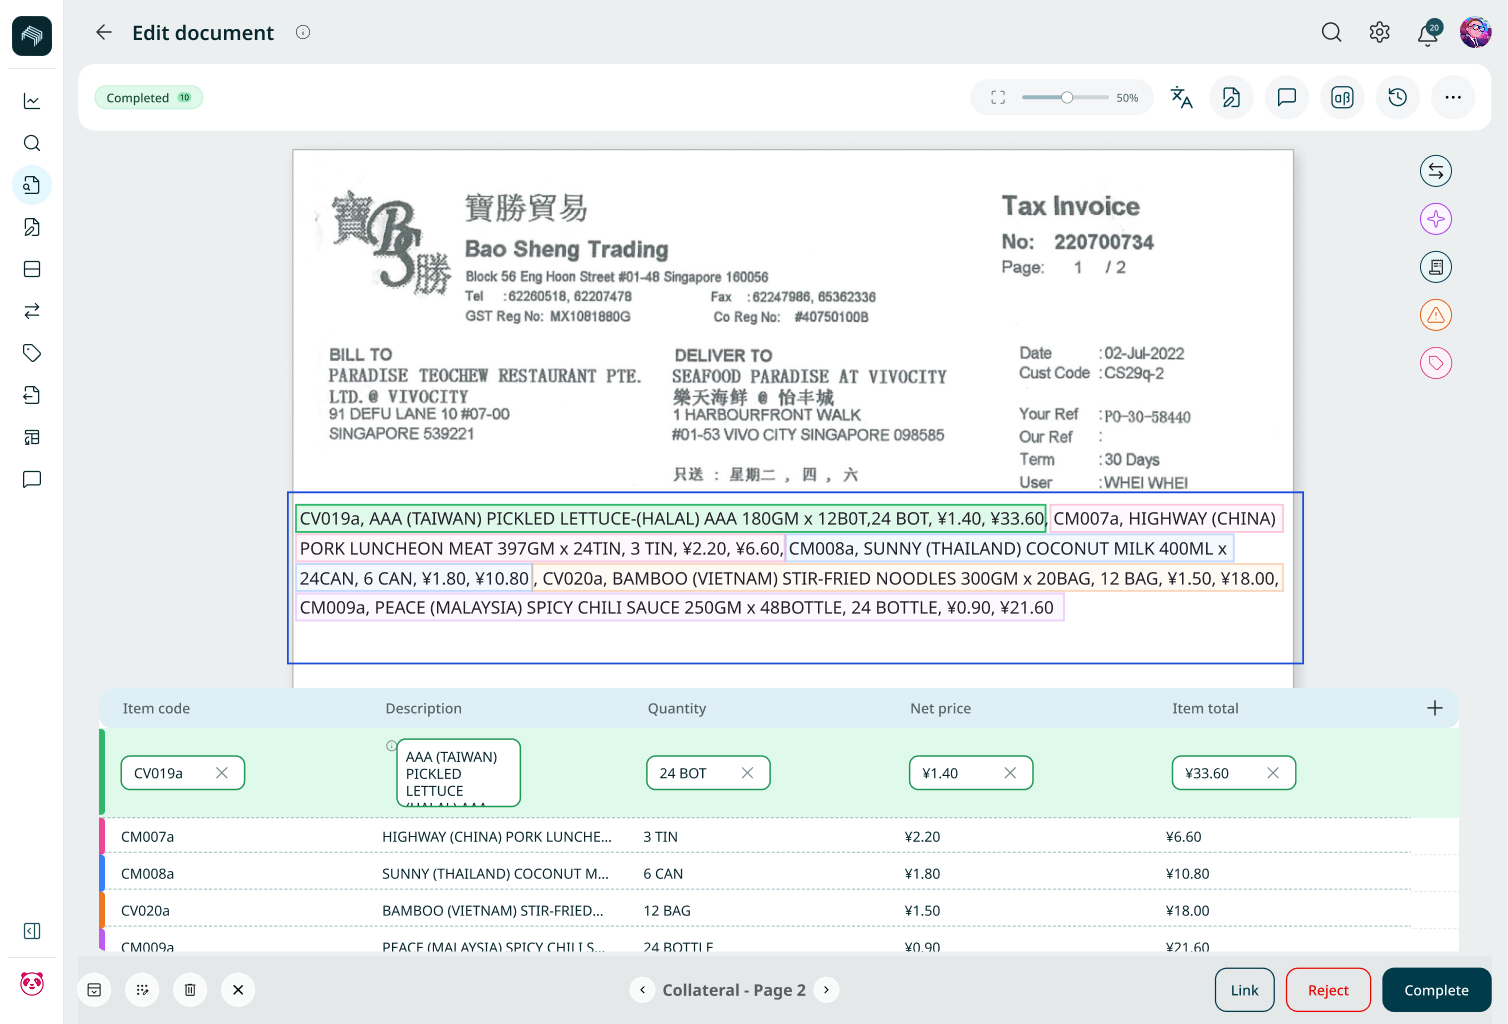
Task: Click the ¥2.20 net price cell
Action: 922,837
